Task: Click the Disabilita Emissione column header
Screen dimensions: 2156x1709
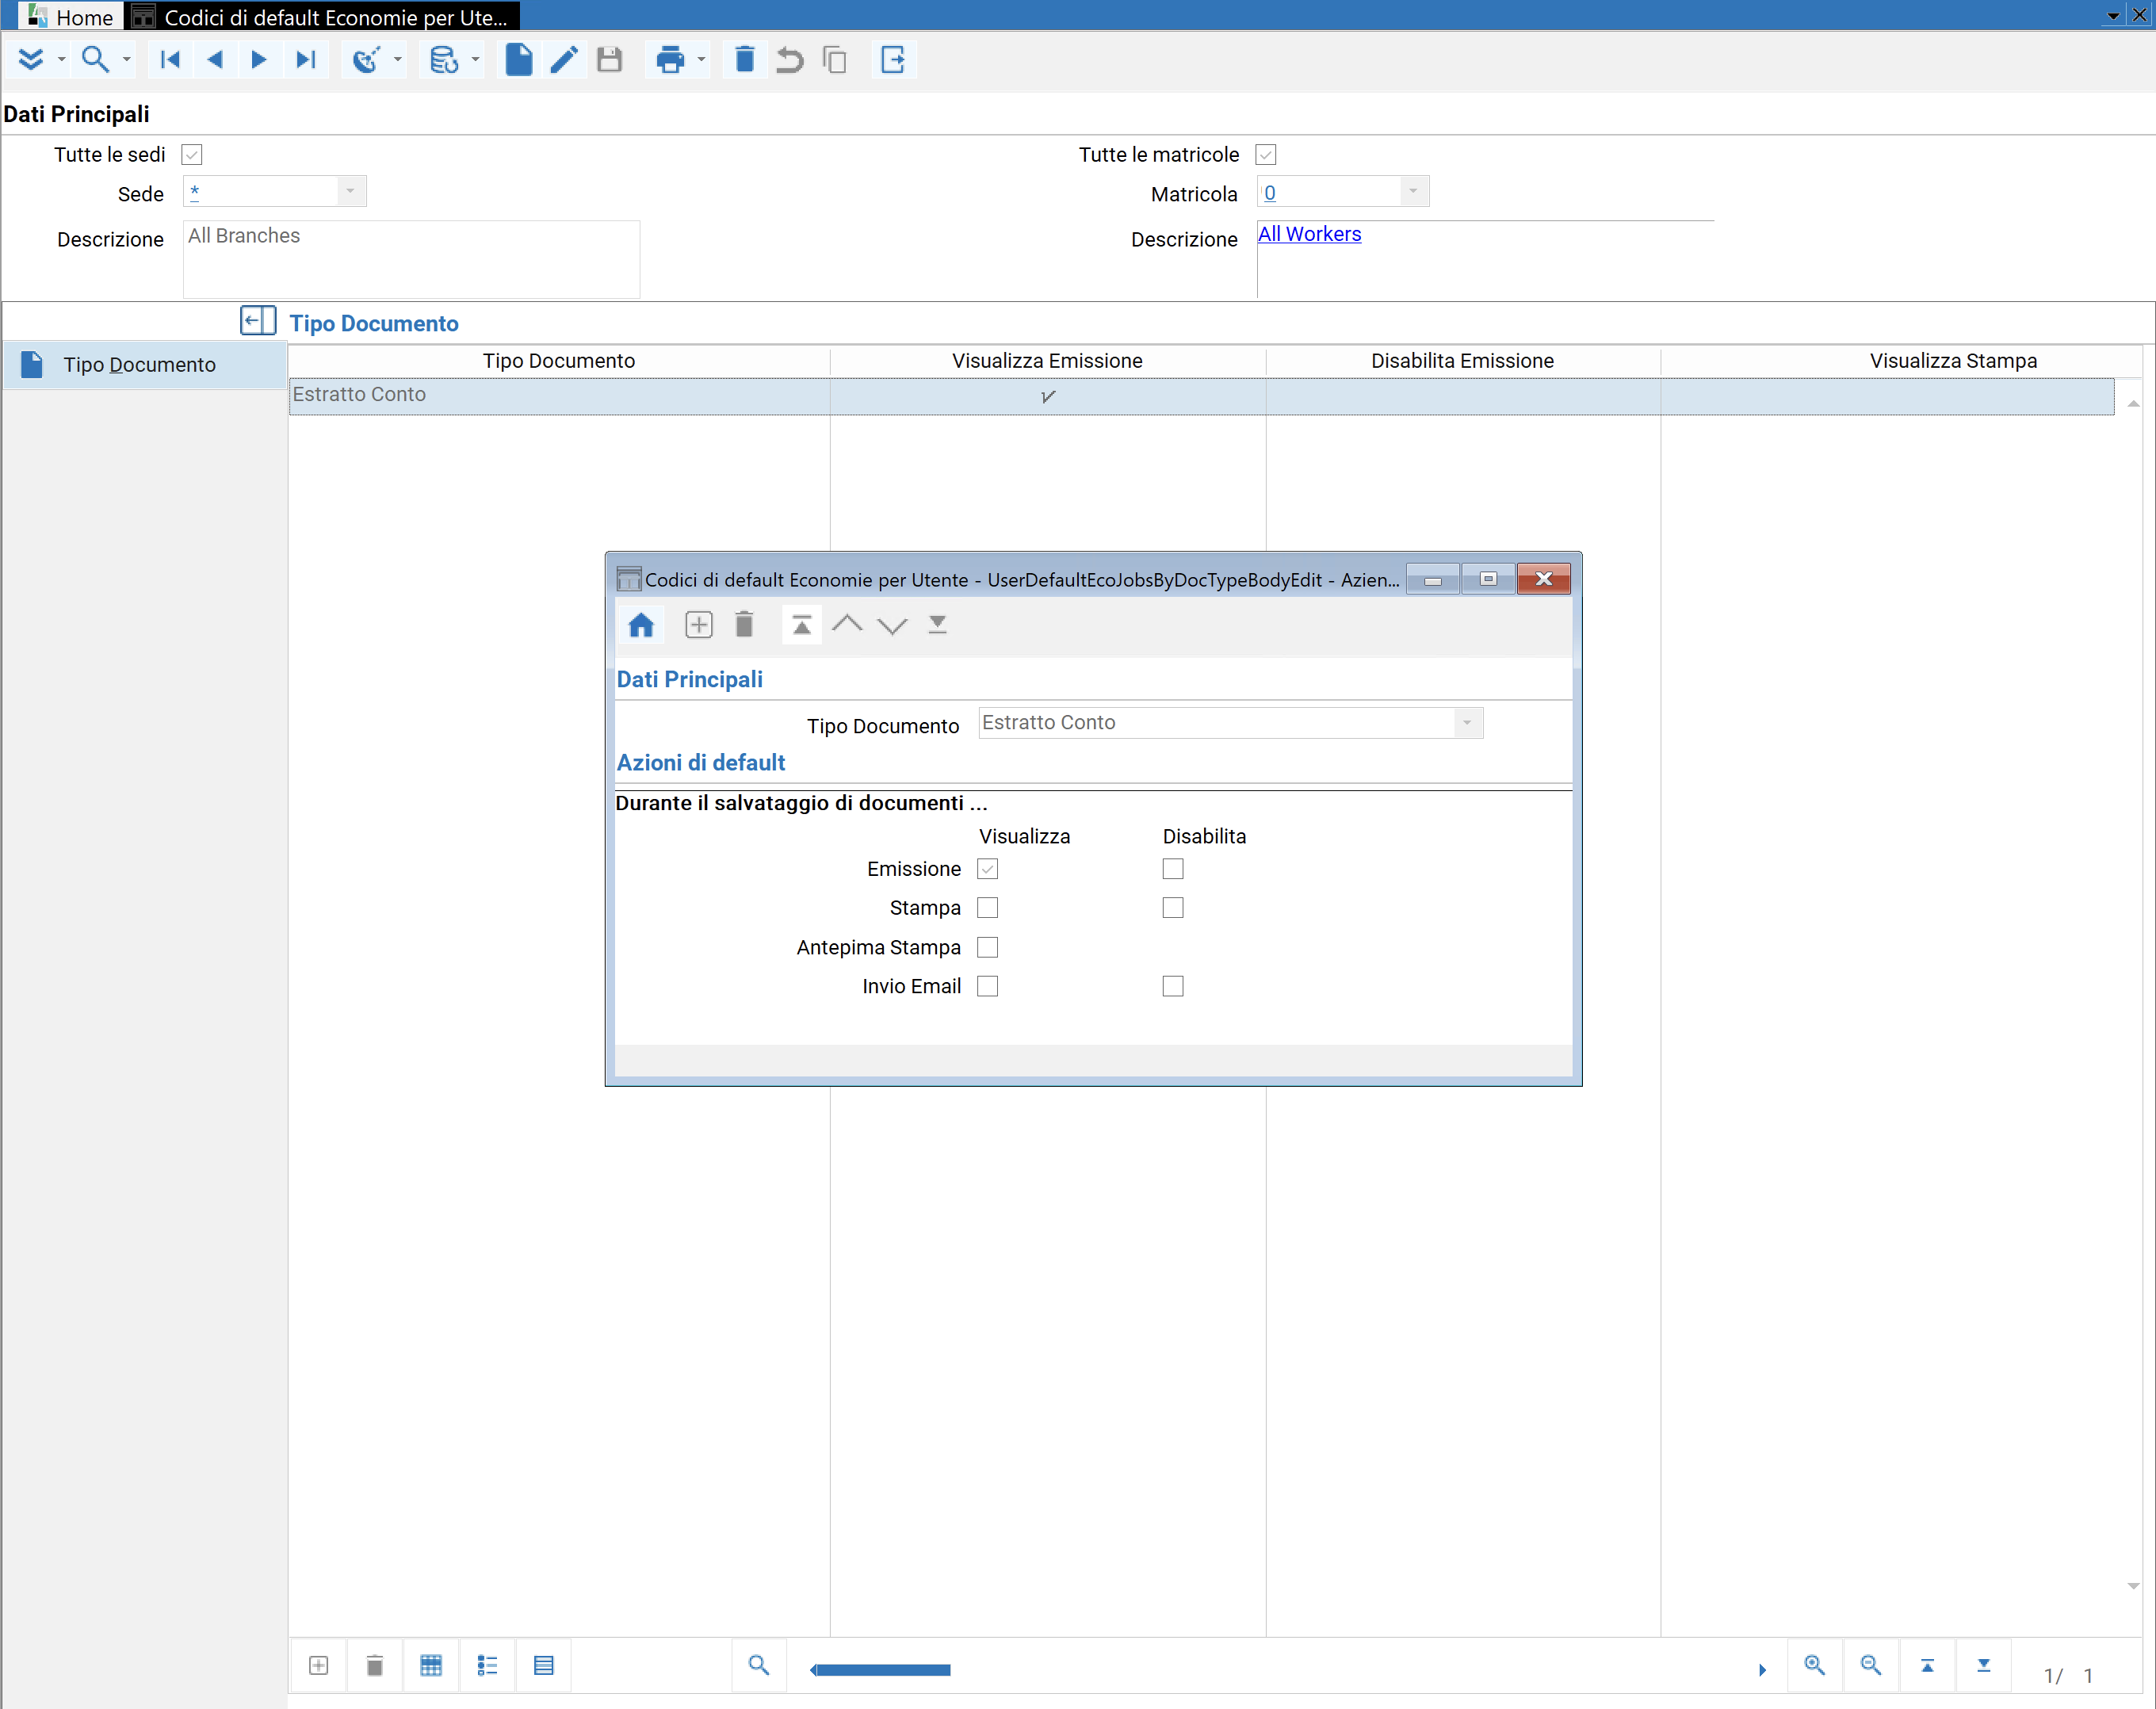Action: coord(1462,361)
